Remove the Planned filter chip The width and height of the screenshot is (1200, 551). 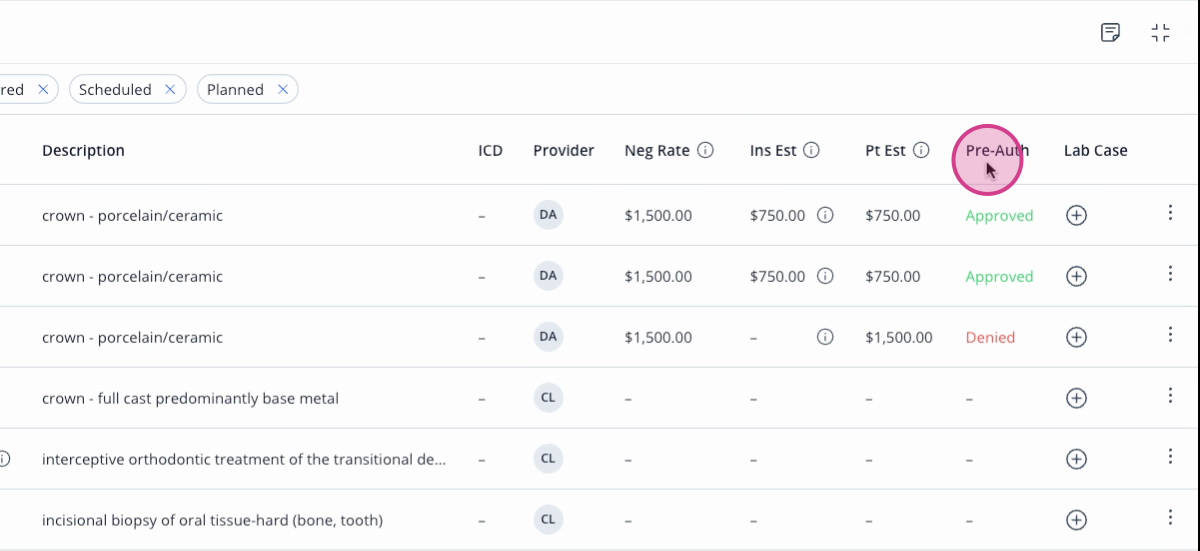click(x=283, y=89)
